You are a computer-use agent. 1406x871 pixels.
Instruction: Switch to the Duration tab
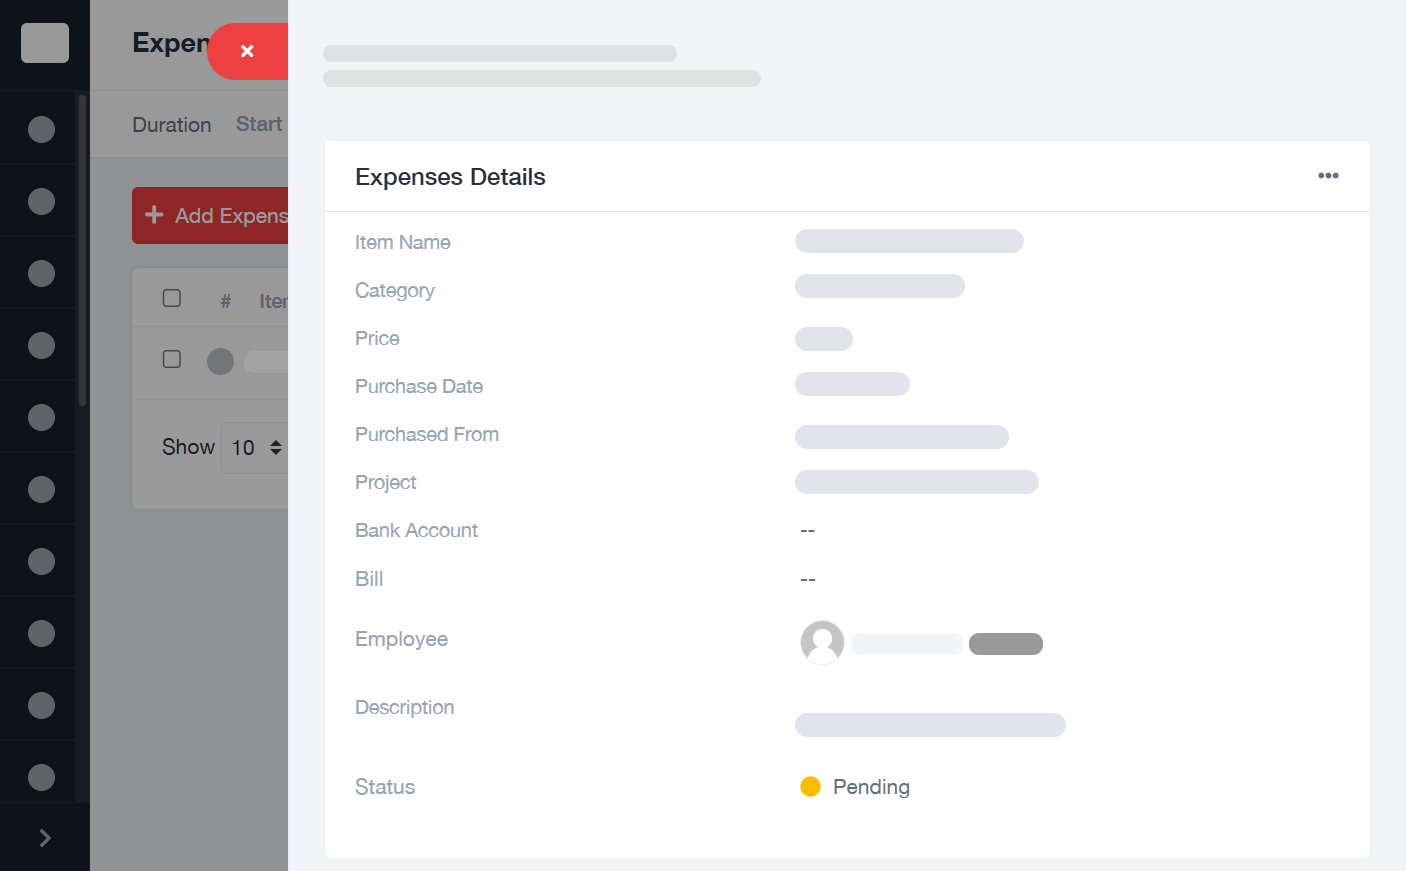171,124
